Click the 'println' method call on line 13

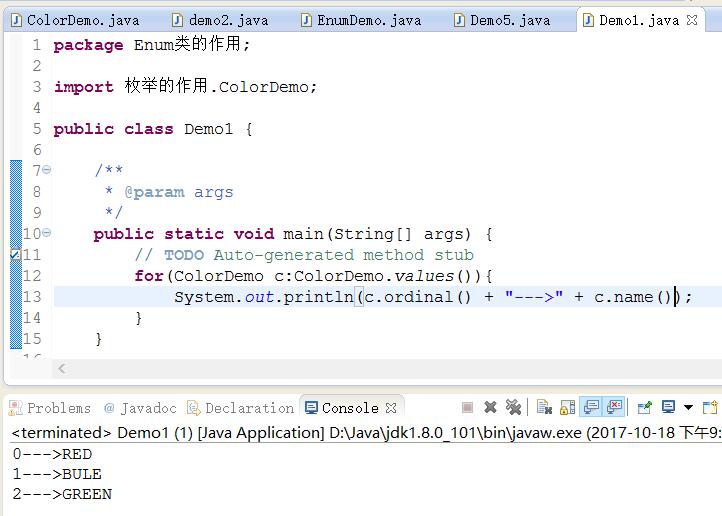[318, 297]
